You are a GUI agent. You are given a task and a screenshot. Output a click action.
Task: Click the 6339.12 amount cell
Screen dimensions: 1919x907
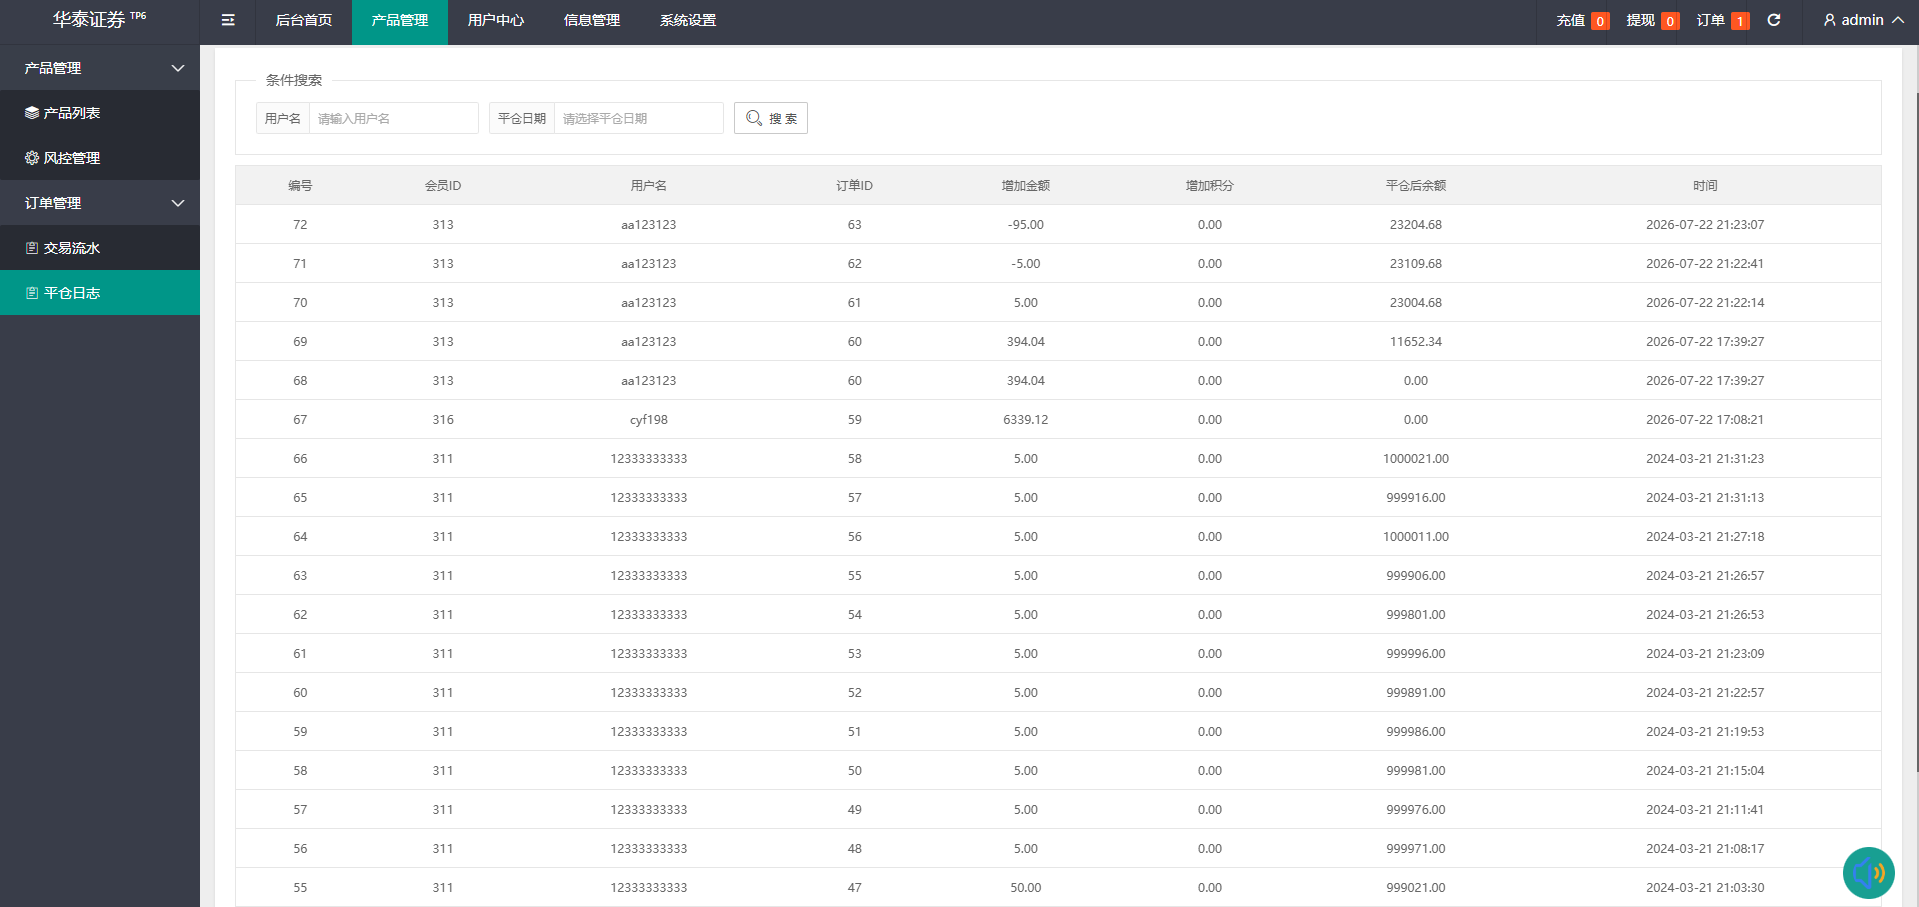[1026, 420]
